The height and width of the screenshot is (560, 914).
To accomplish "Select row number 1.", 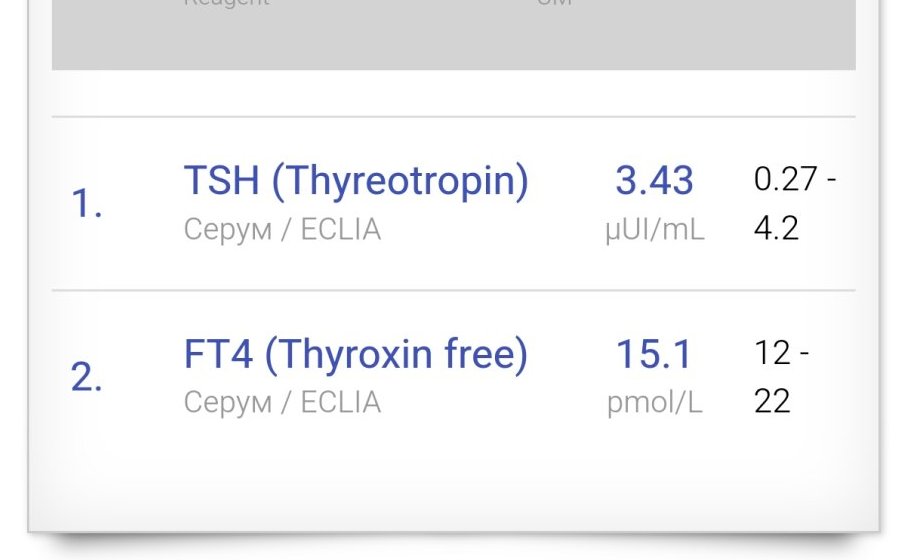I will 86,205.
